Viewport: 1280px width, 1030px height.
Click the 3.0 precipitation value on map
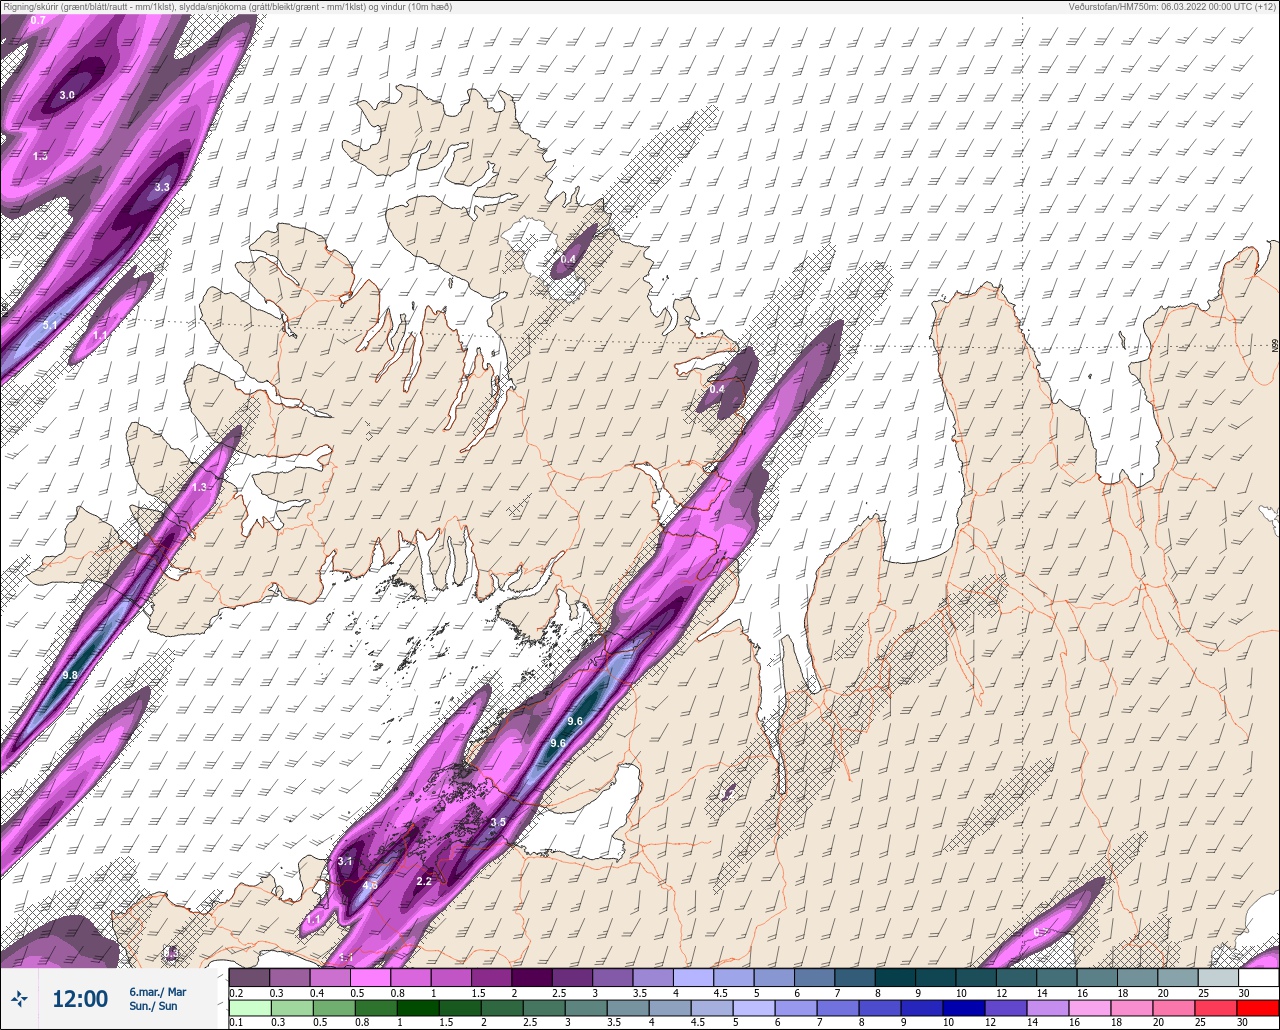(67, 95)
